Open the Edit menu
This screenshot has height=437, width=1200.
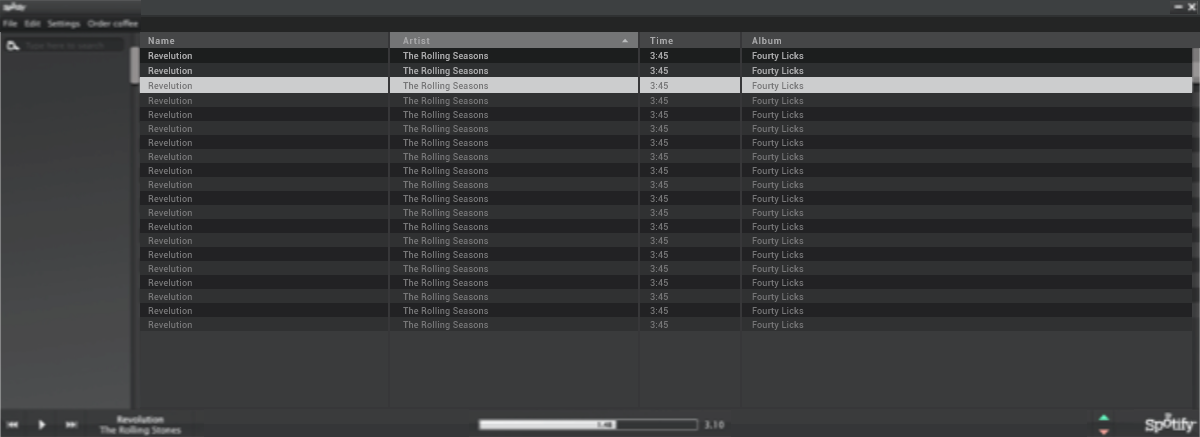[33, 23]
